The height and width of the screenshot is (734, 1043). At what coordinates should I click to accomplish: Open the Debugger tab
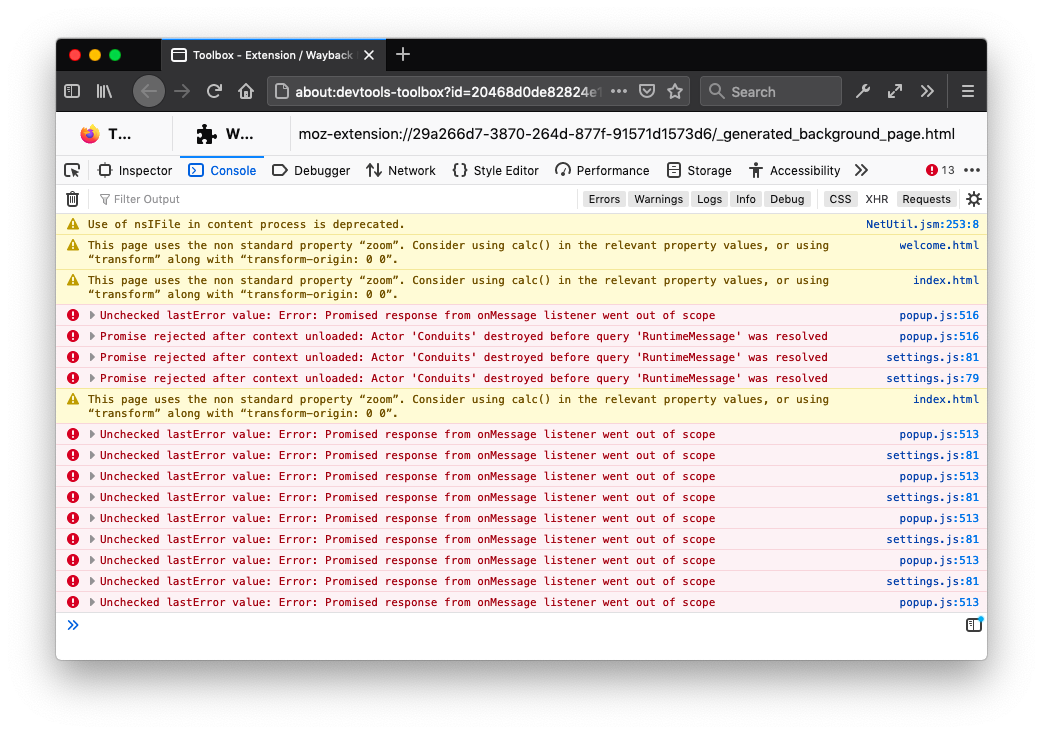coord(311,170)
